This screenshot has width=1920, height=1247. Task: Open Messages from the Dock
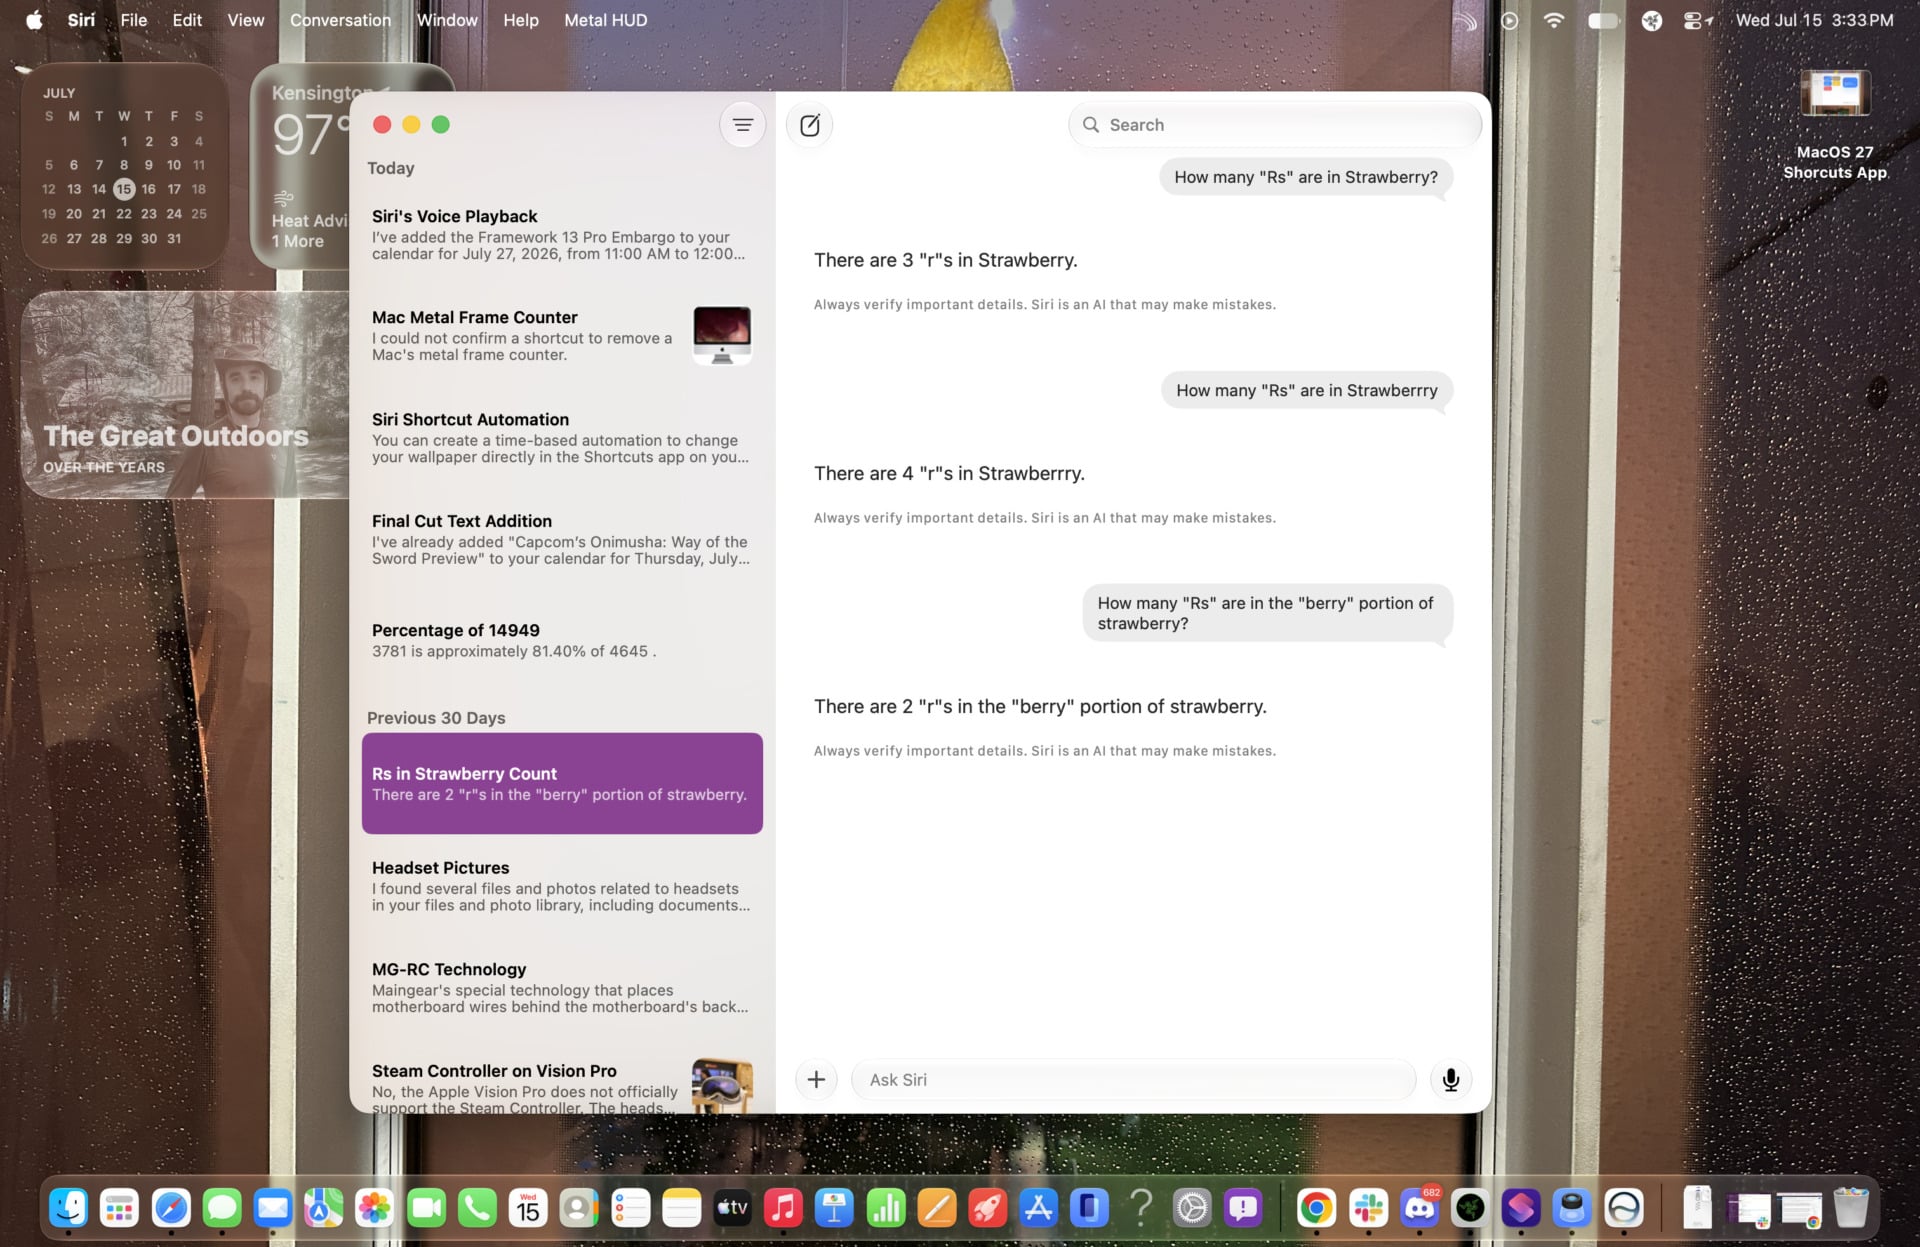click(x=222, y=1208)
